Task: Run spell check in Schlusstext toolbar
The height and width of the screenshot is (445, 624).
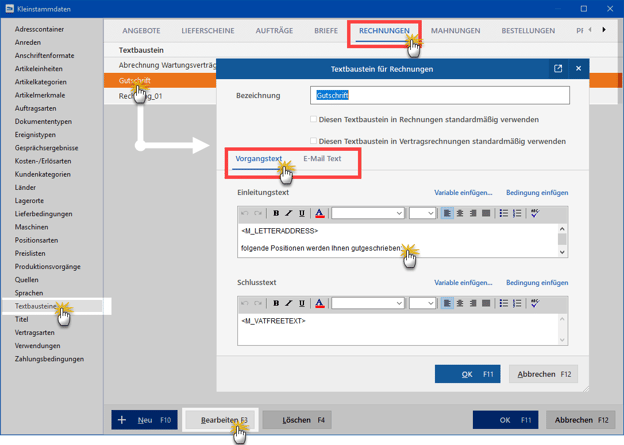Action: pyautogui.click(x=535, y=303)
